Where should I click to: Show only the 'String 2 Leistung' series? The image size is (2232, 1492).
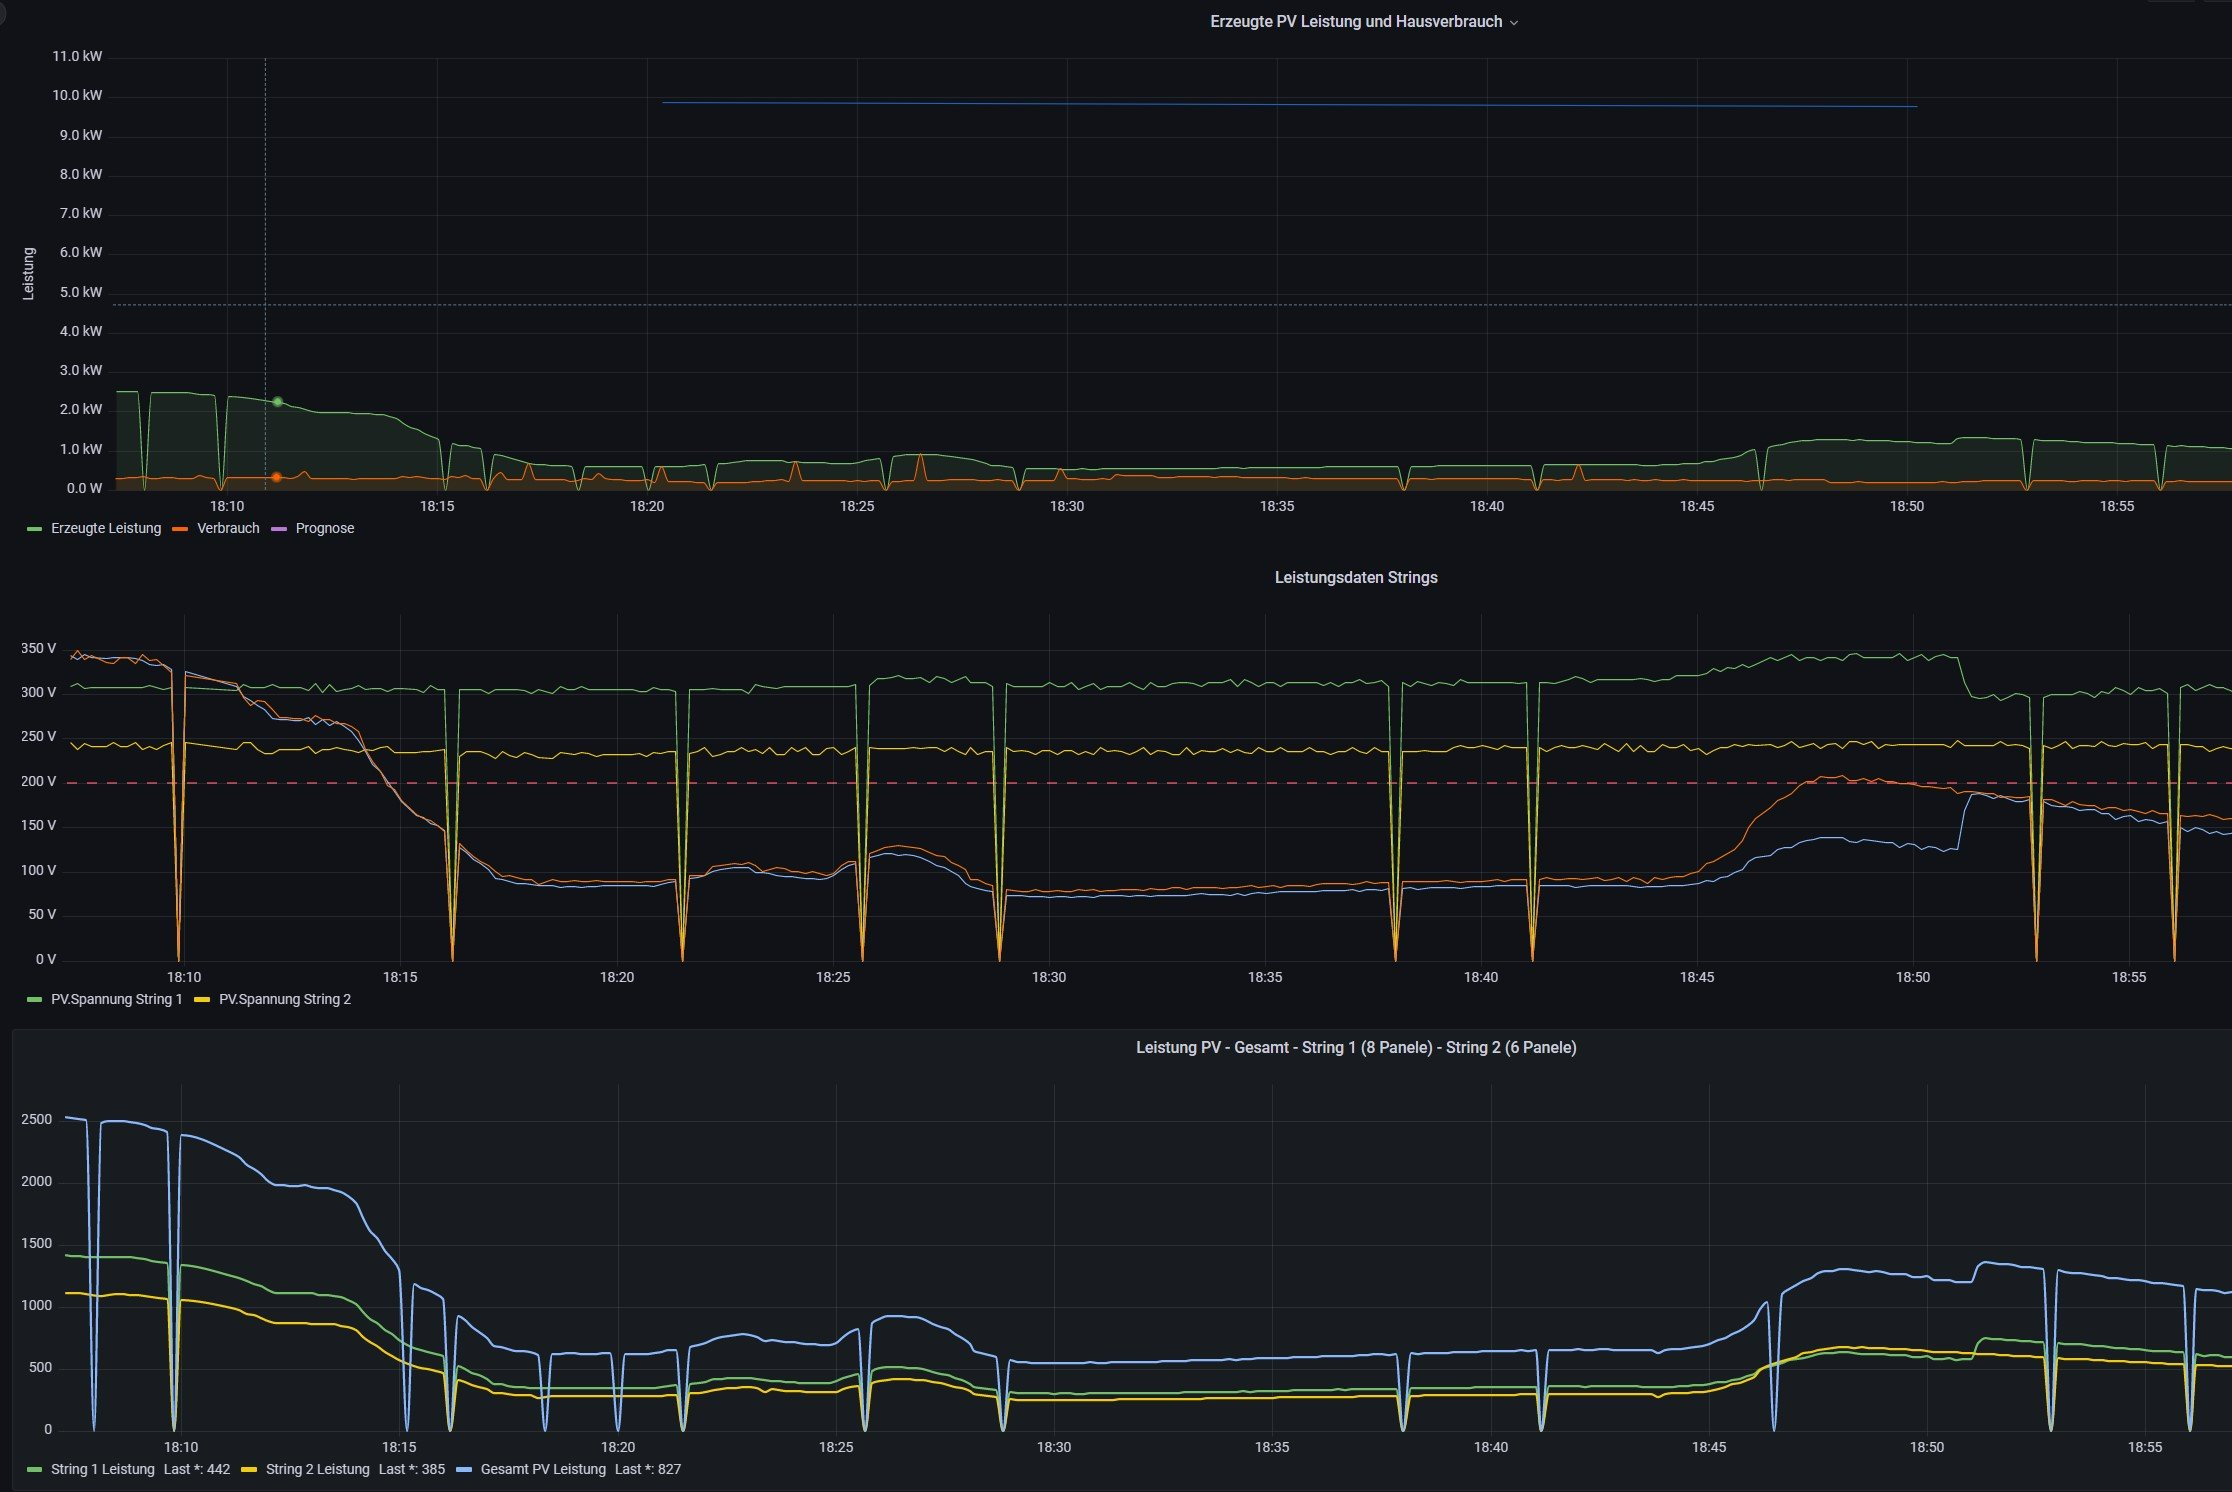pos(317,1469)
